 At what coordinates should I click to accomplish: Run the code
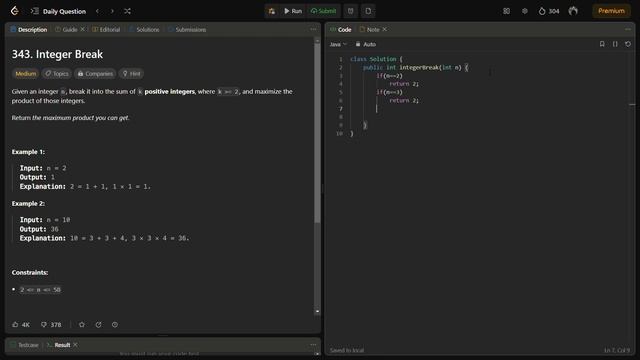(x=293, y=11)
